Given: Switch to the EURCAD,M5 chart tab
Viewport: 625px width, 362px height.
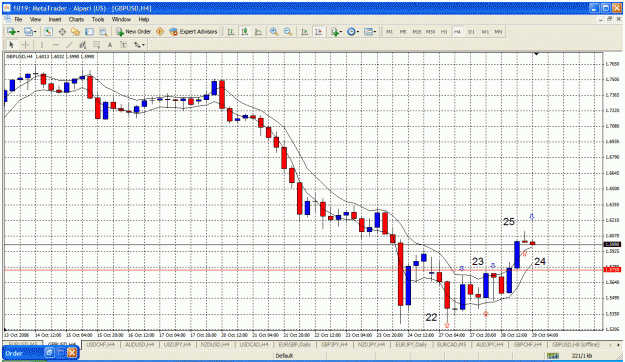Looking at the screenshot, I should click(452, 344).
